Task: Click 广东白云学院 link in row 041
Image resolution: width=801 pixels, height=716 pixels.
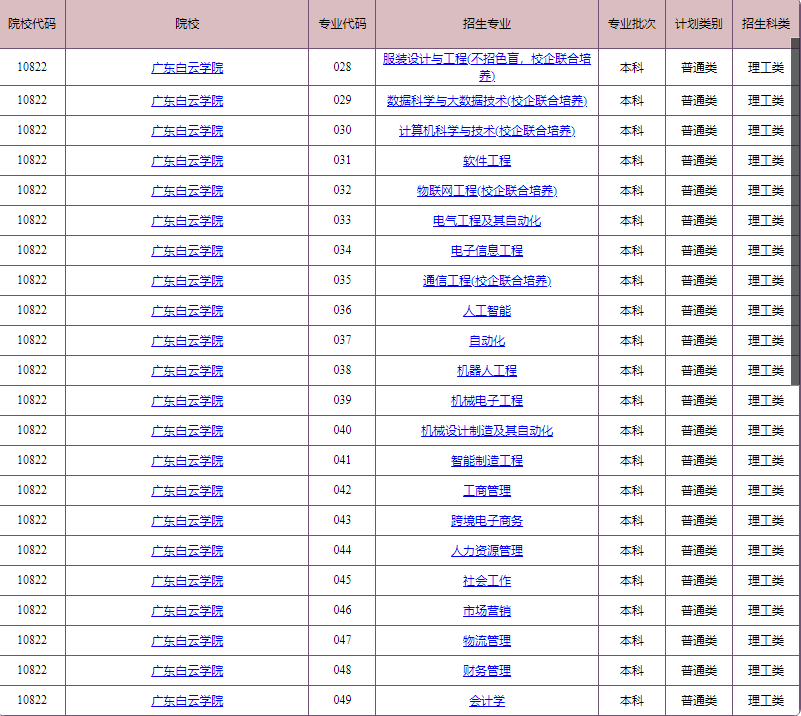Action: [187, 461]
